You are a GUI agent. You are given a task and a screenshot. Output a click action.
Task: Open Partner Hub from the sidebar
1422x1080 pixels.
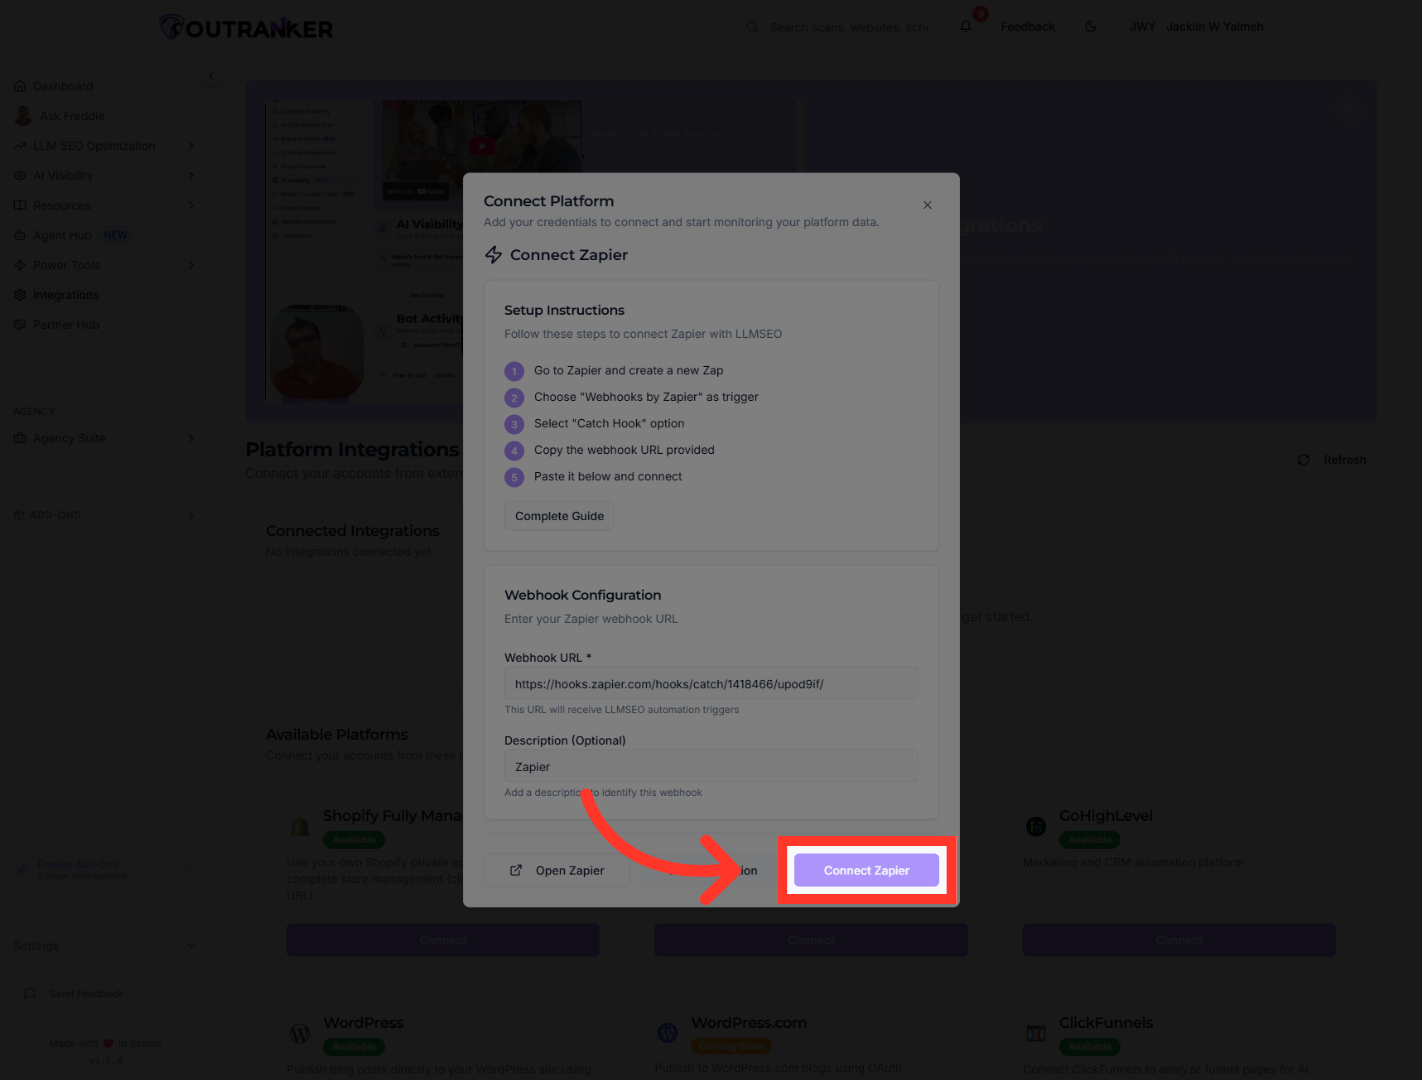click(66, 325)
